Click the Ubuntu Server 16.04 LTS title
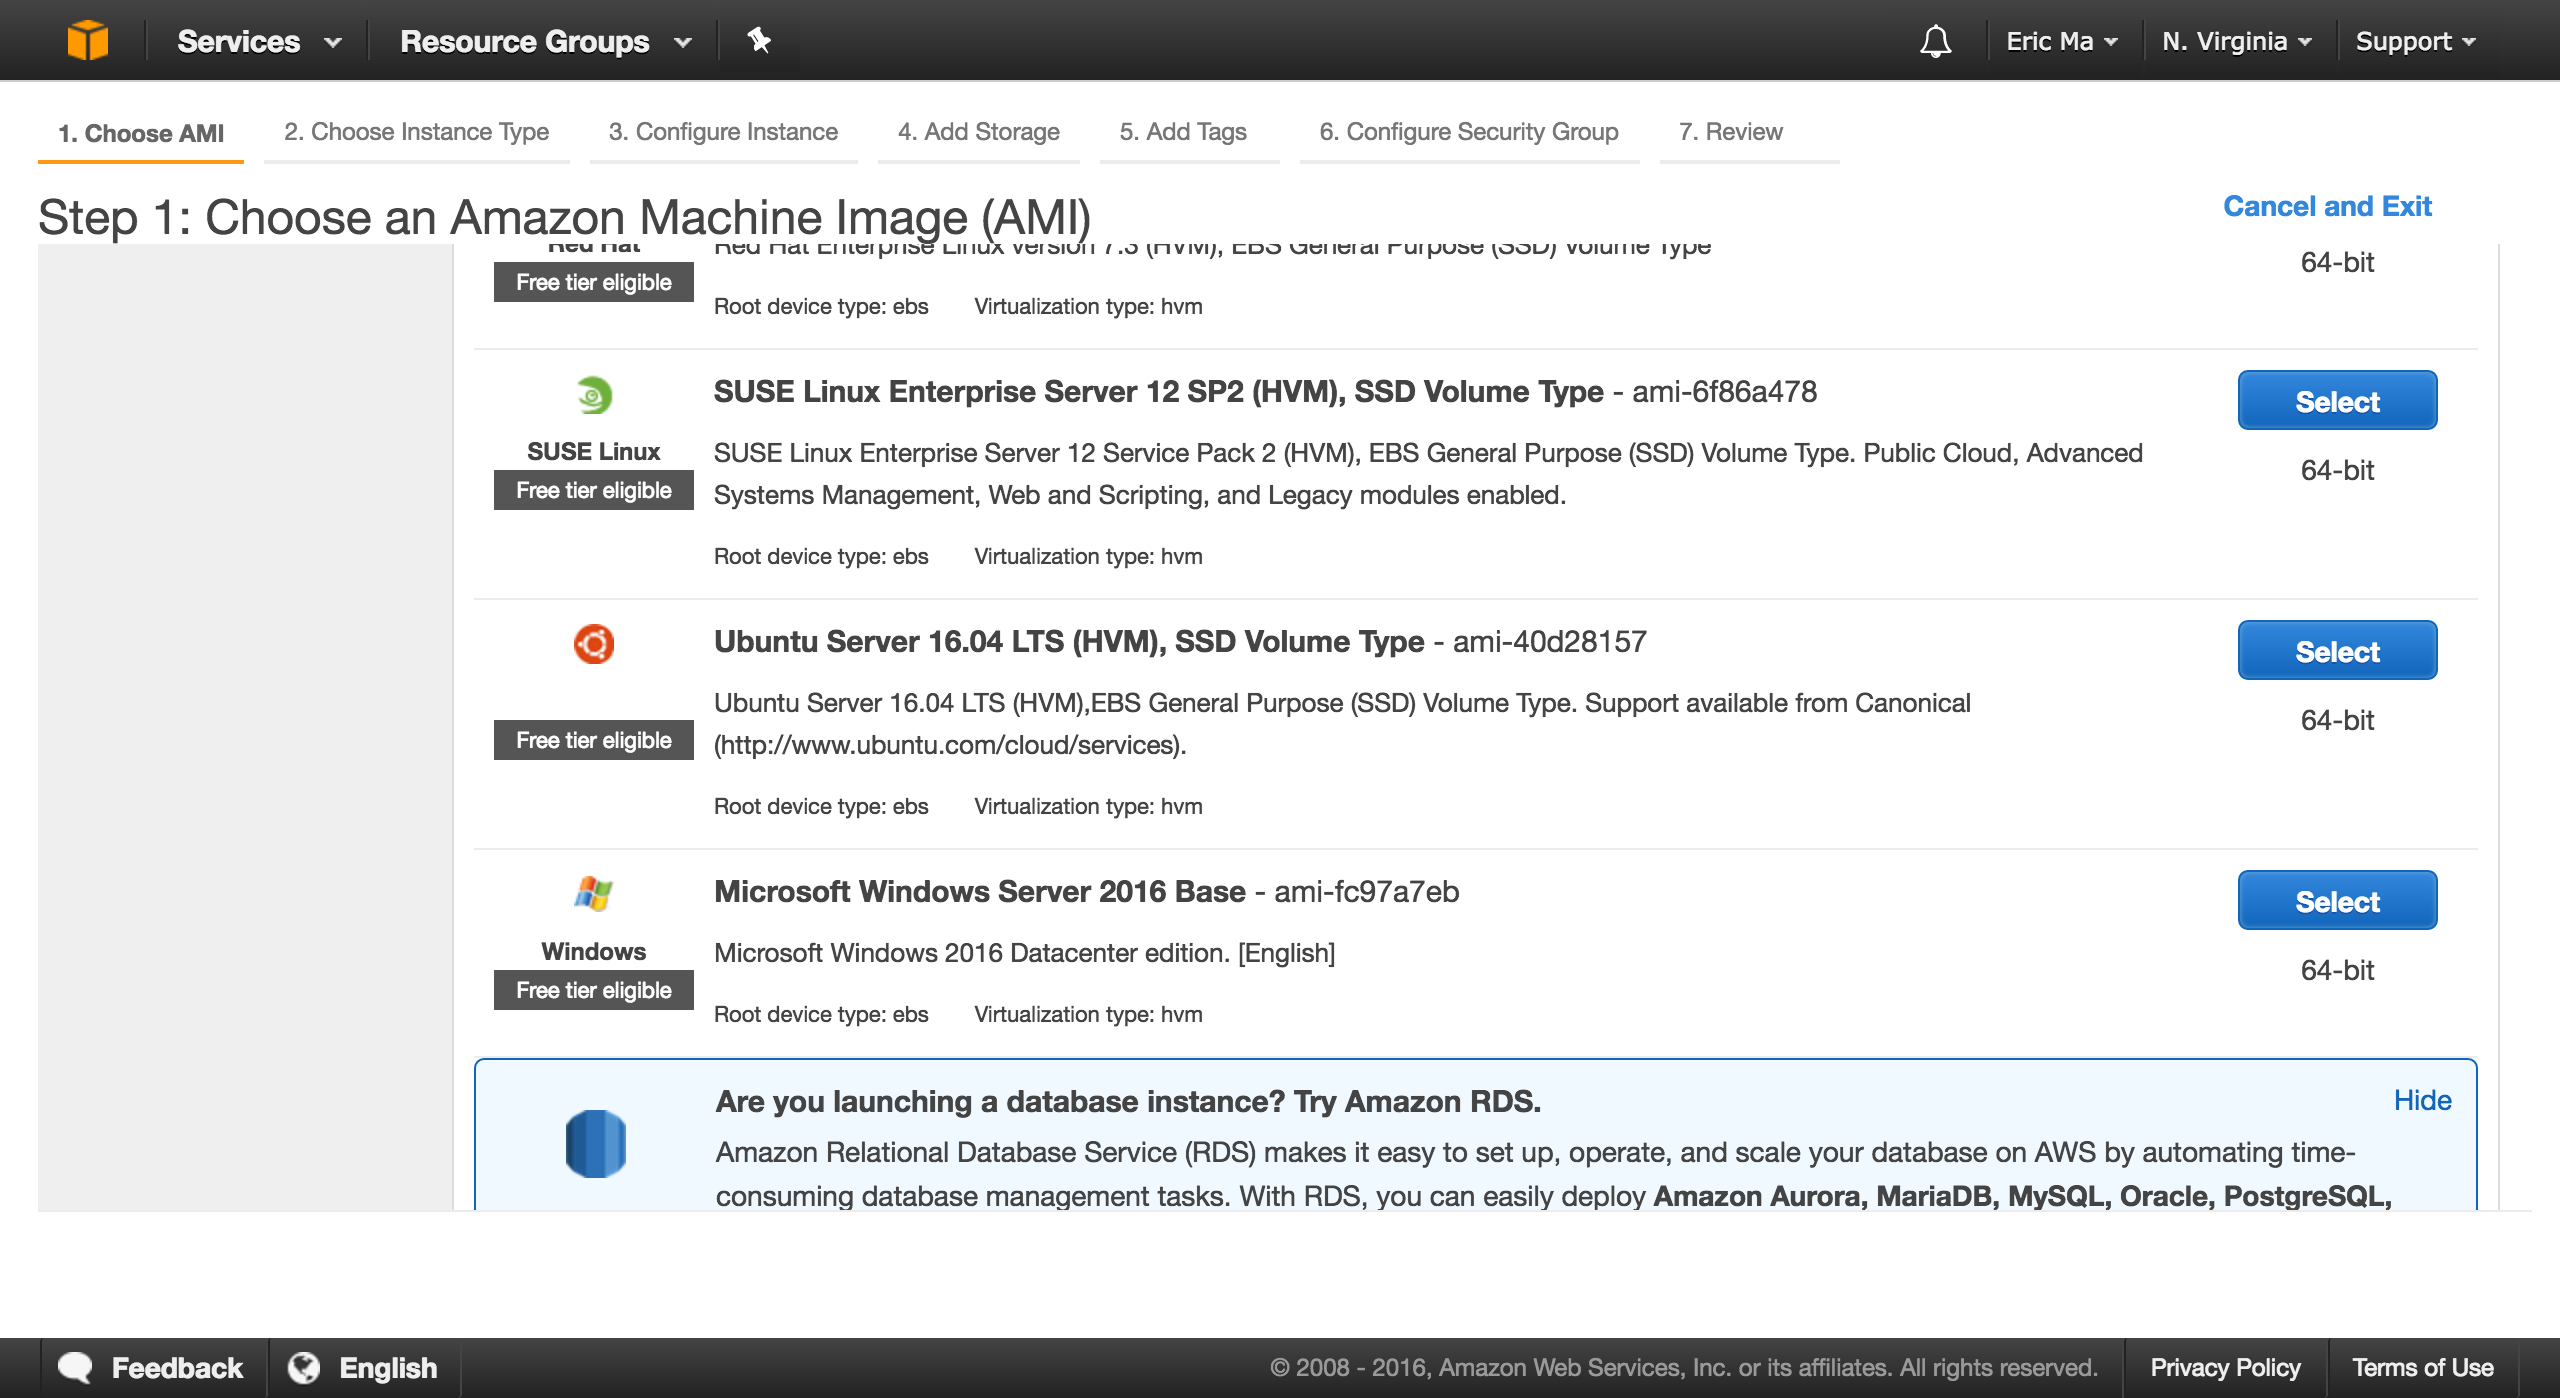The width and height of the screenshot is (2560, 1398). tap(1069, 642)
